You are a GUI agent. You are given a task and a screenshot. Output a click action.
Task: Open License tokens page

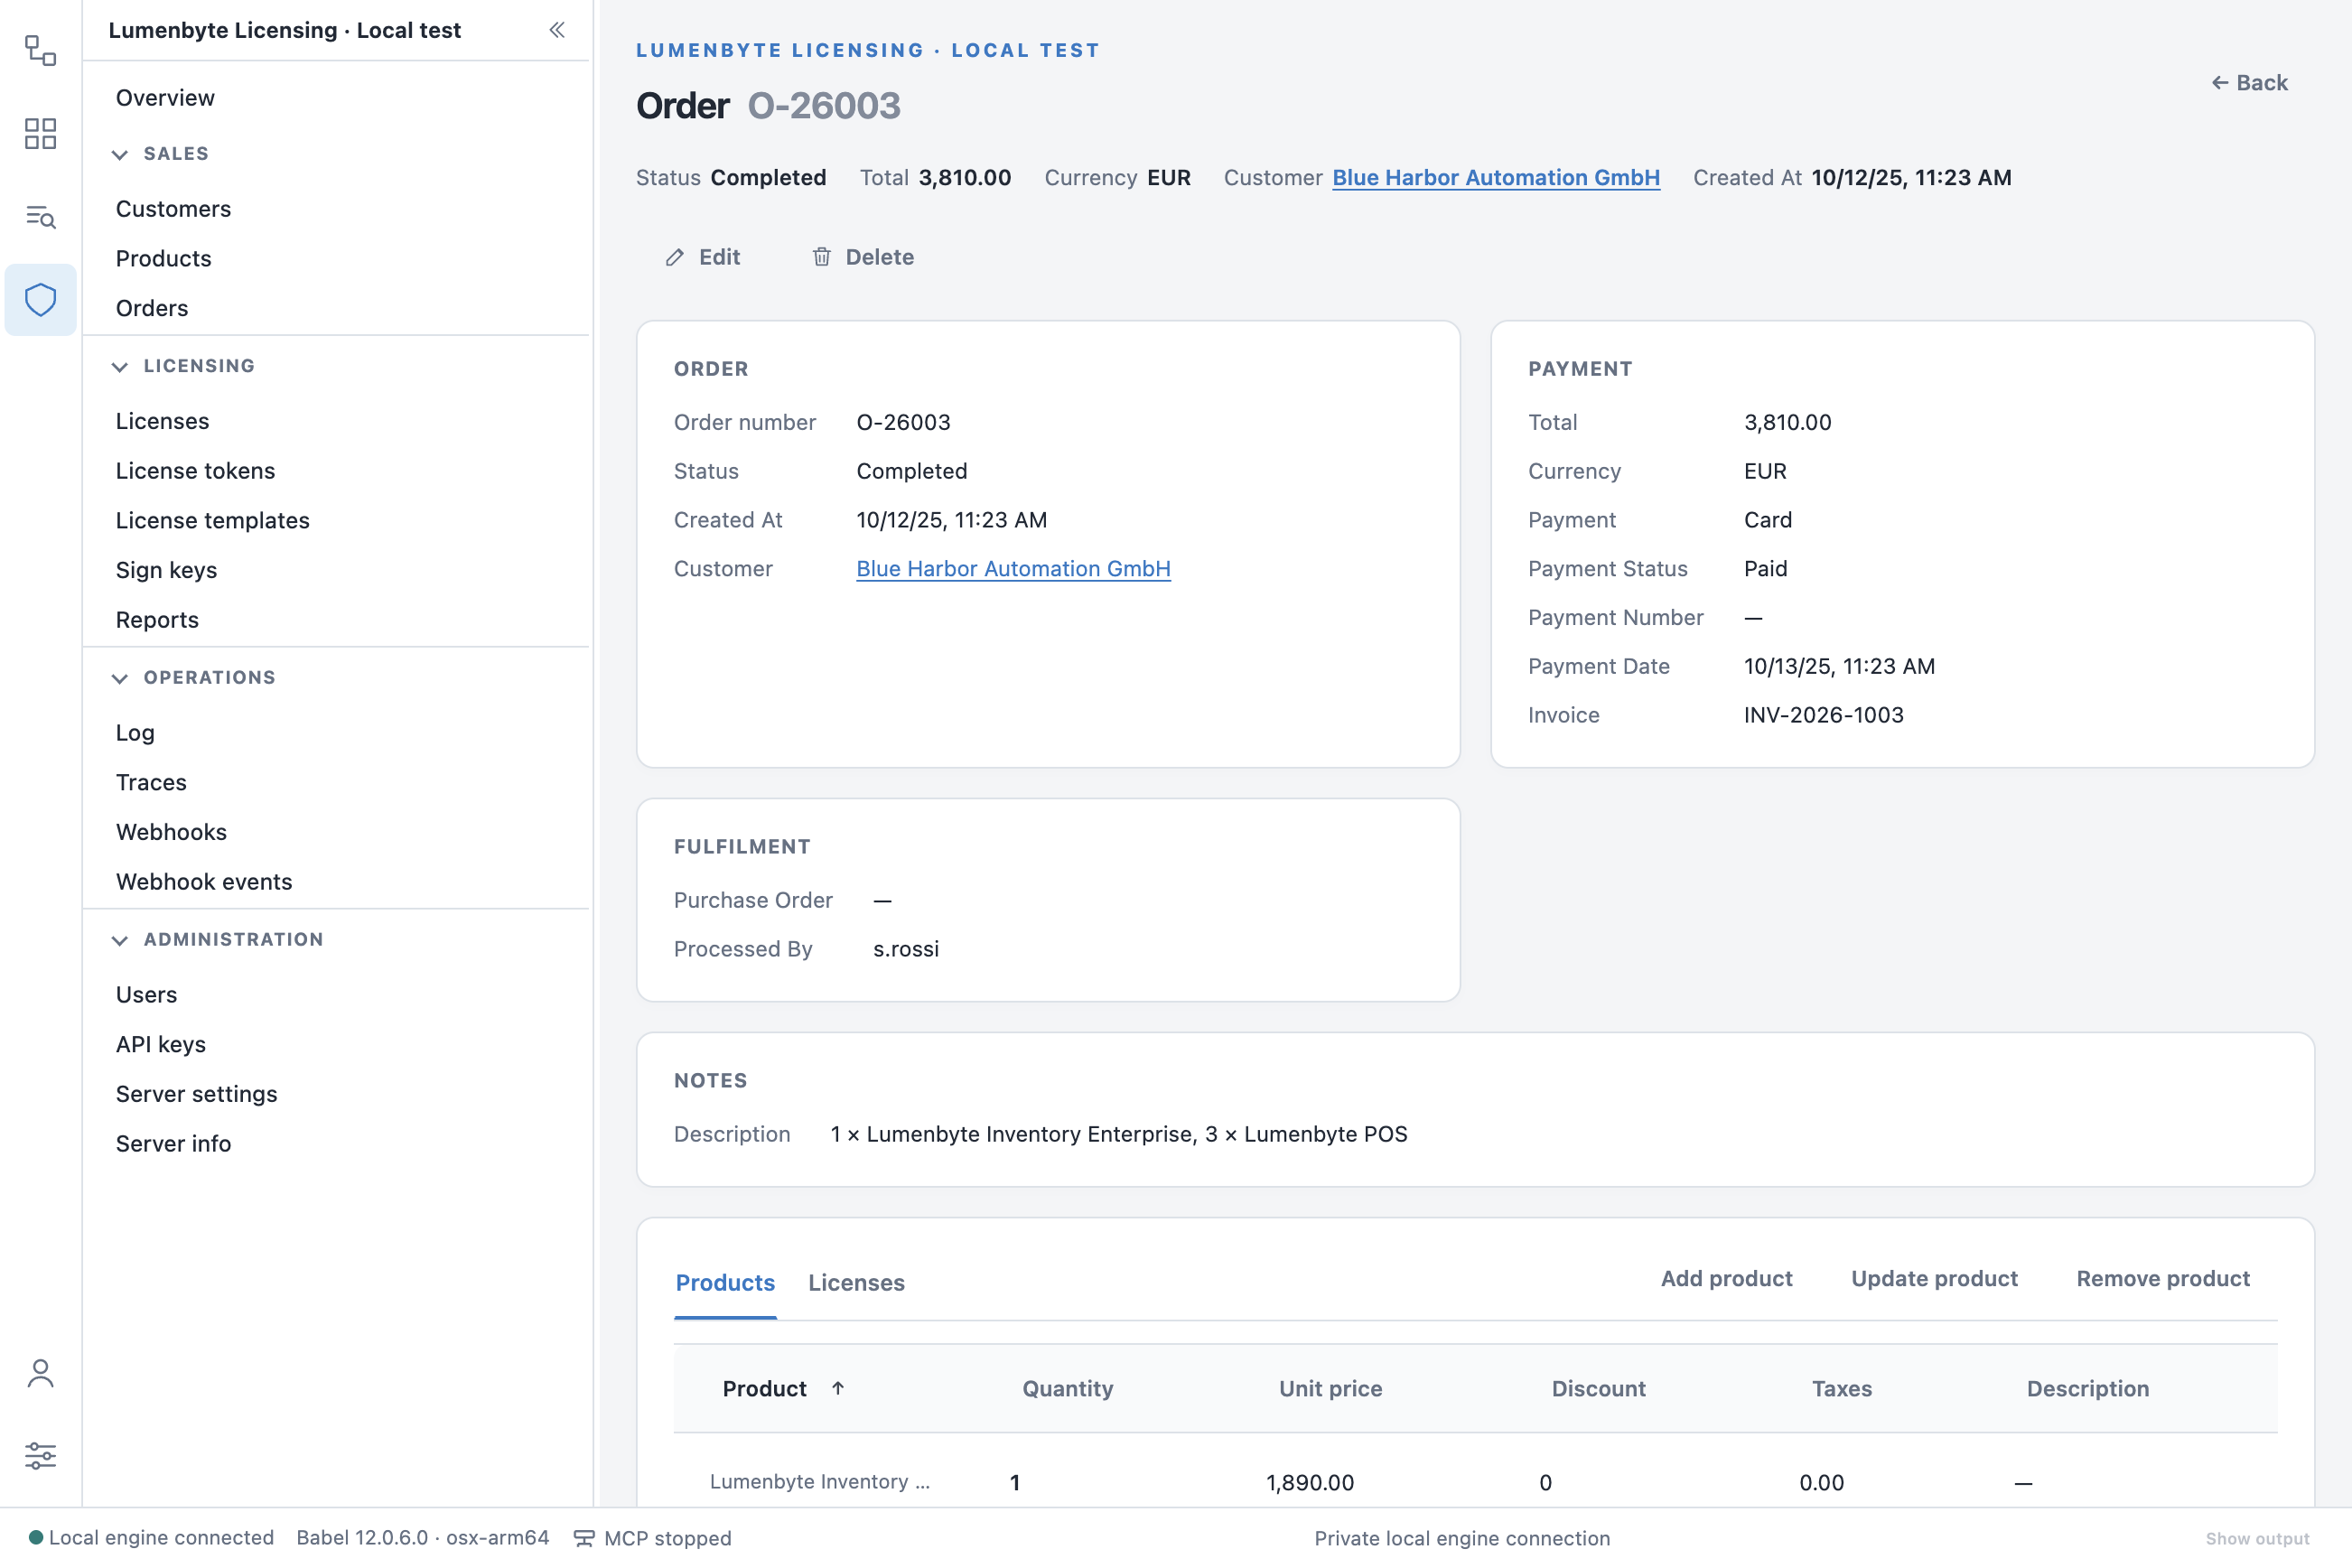click(195, 471)
